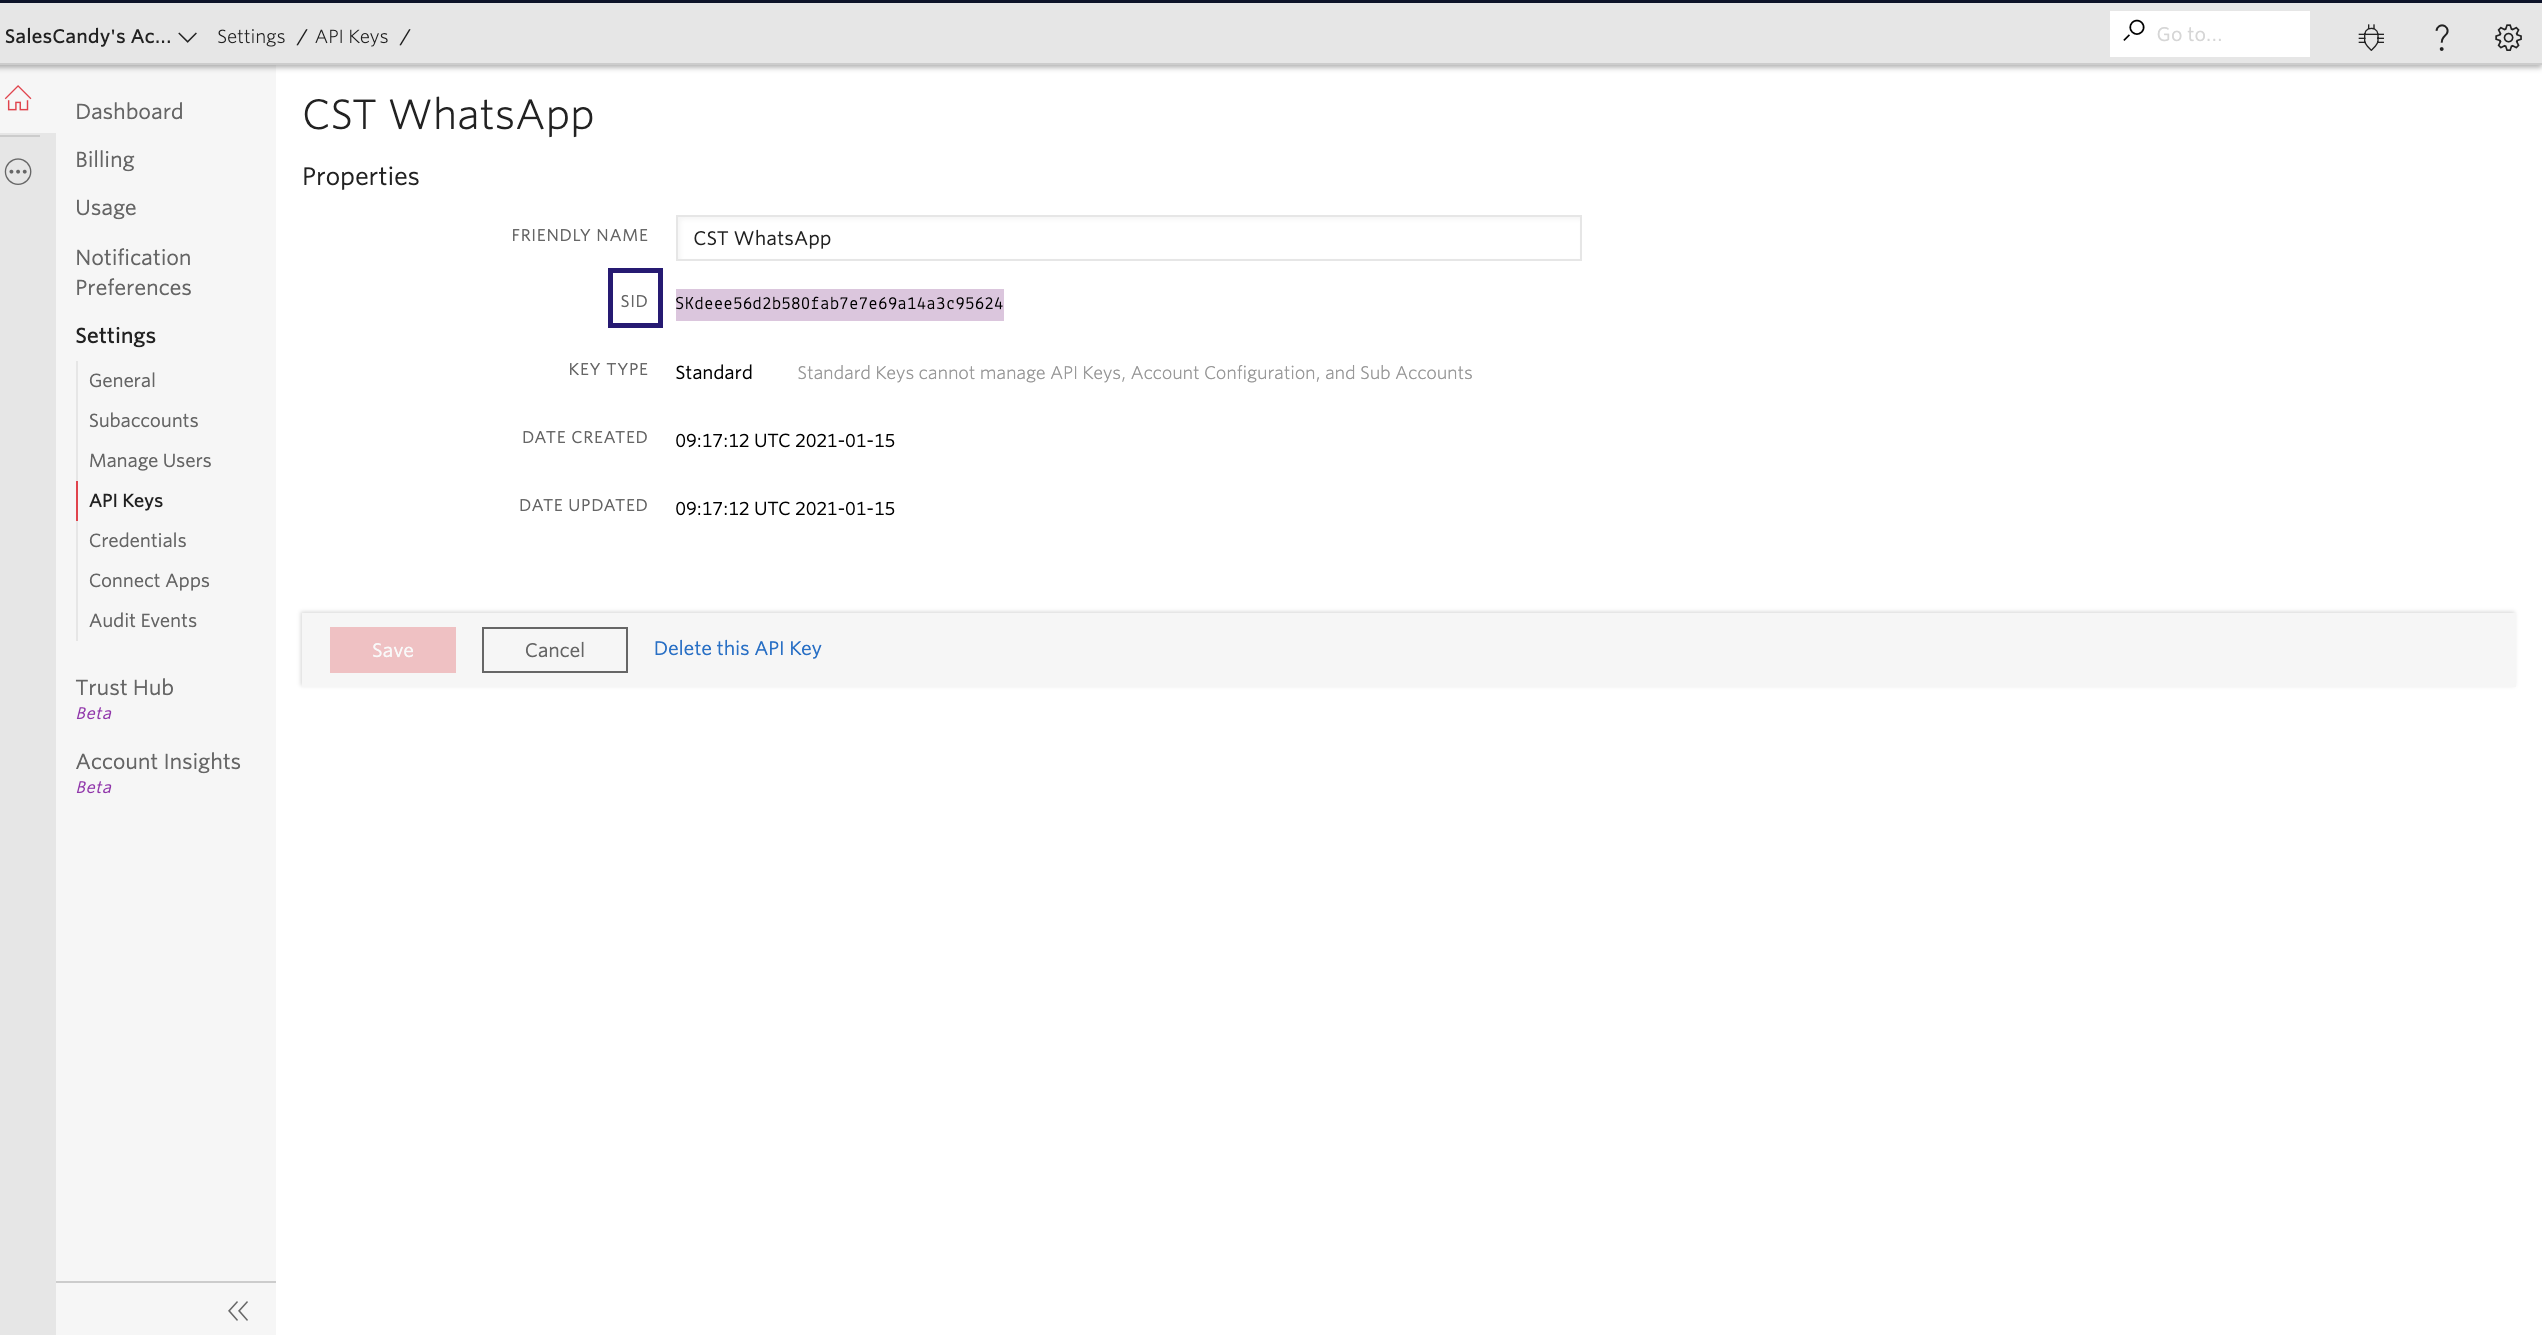Select Credentials under Settings
Screen dimensions: 2542x1335
tap(137, 540)
